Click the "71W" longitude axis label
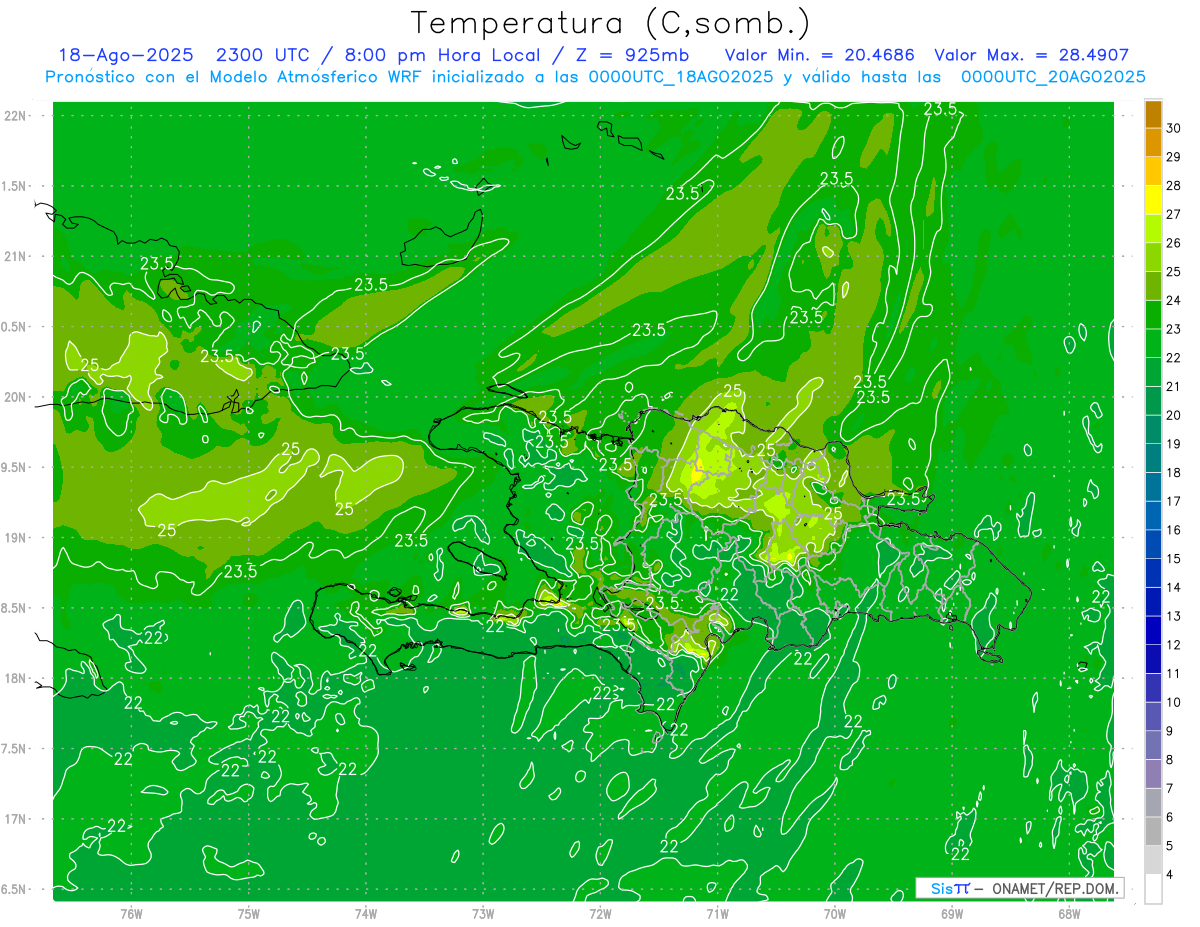 [x=717, y=913]
